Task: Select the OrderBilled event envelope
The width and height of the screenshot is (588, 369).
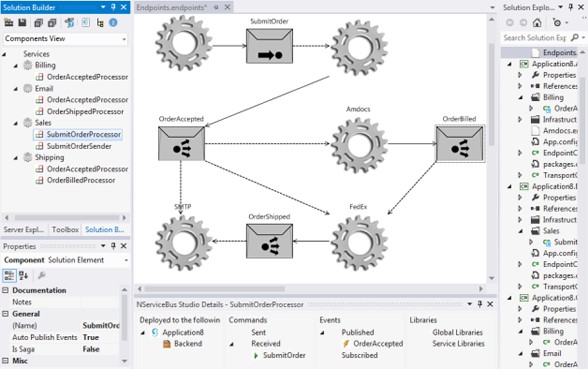Action: 459,143
